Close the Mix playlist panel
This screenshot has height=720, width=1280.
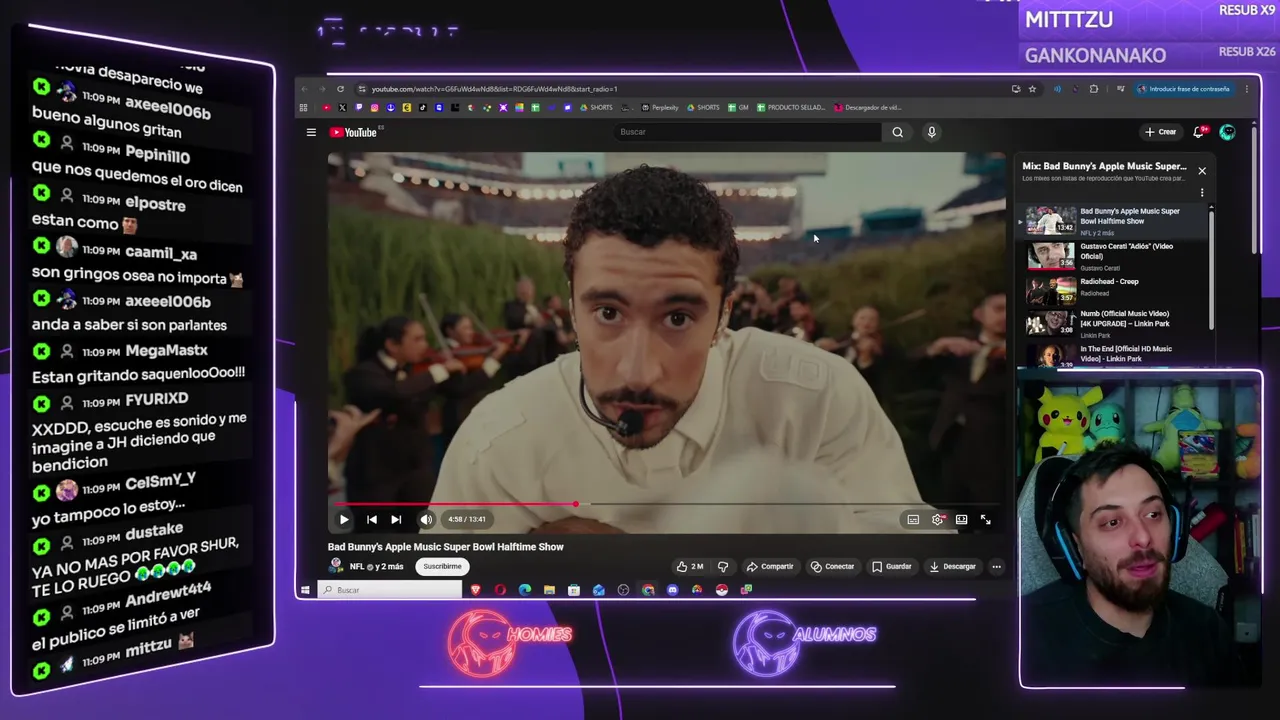1202,171
